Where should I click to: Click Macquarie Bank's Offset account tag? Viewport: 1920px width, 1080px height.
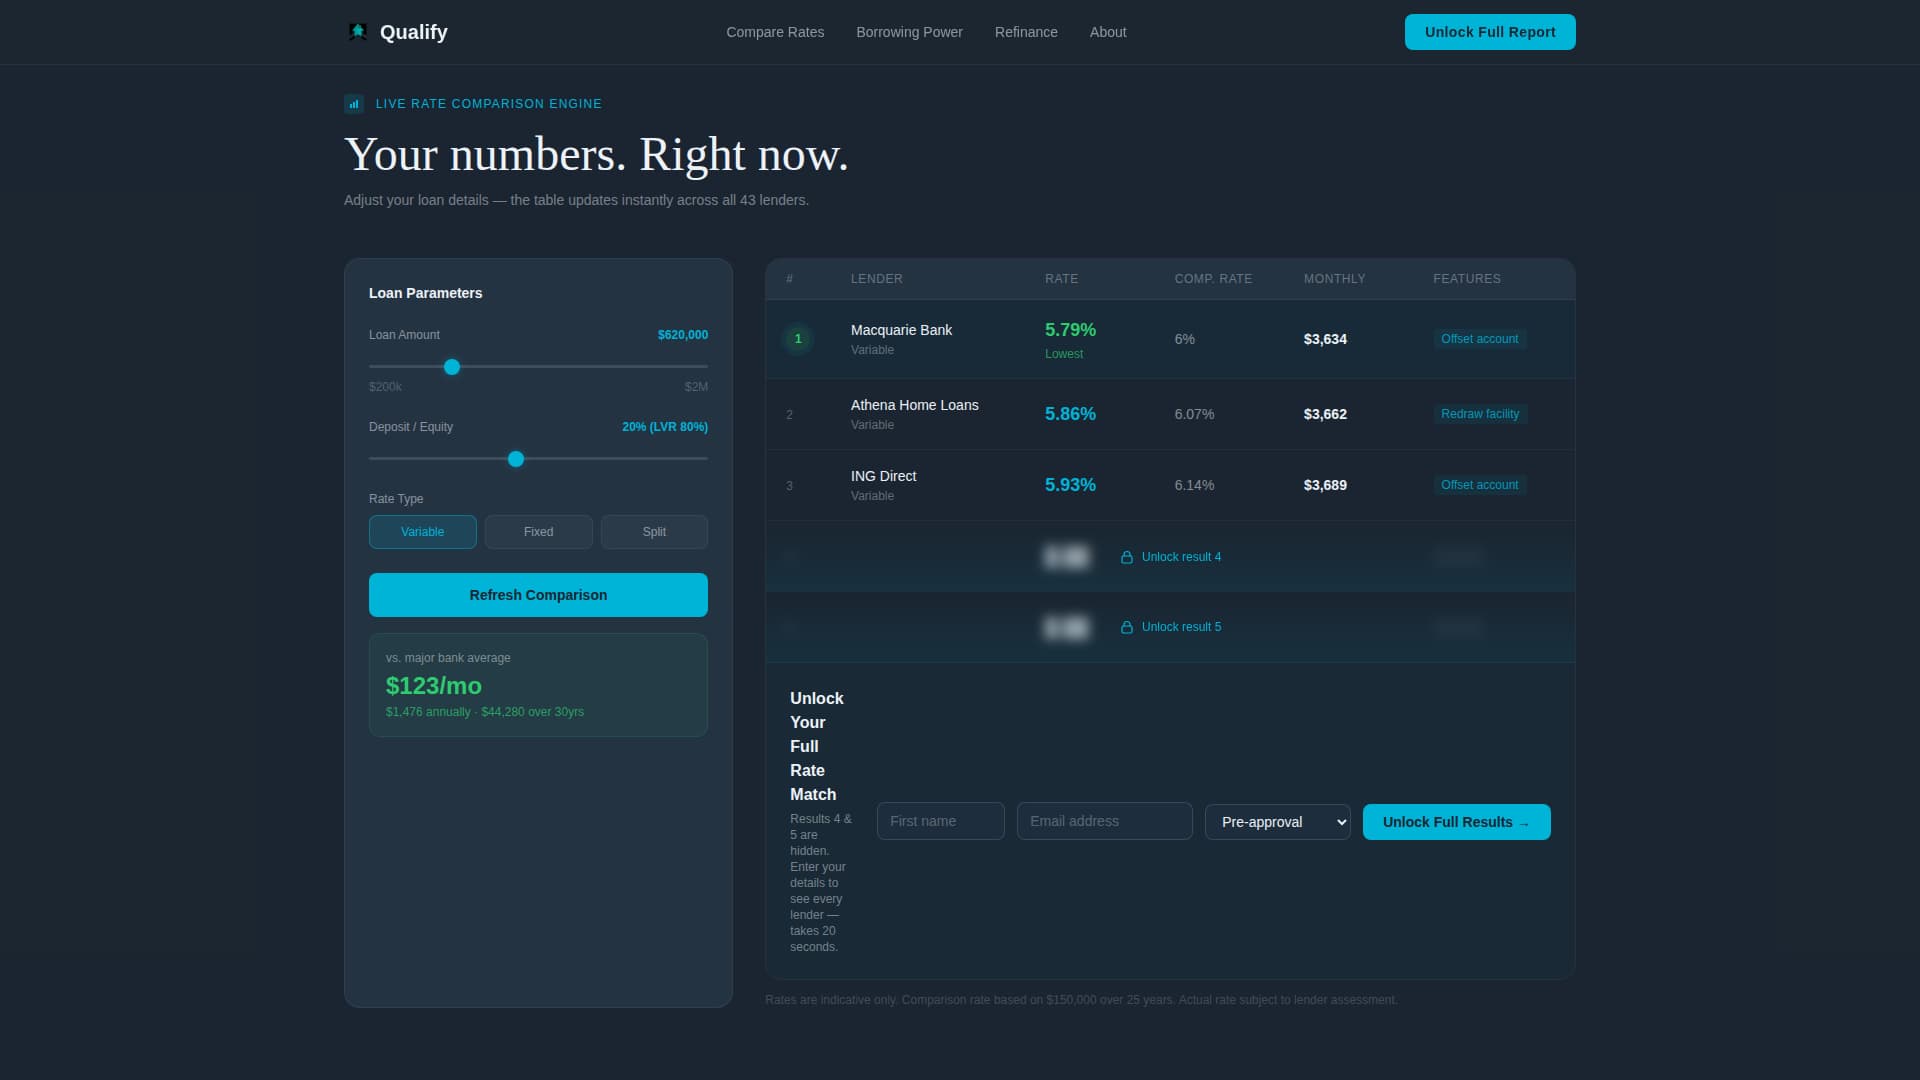pos(1480,339)
